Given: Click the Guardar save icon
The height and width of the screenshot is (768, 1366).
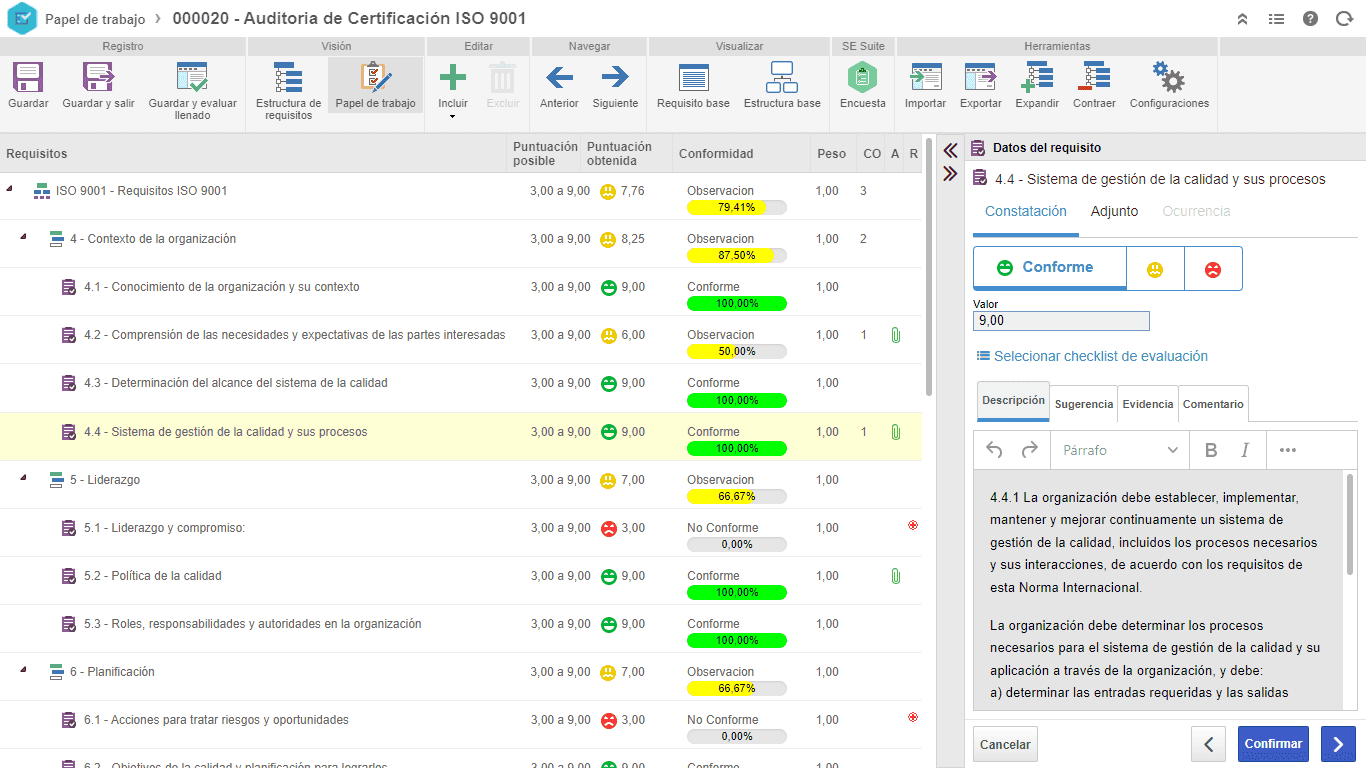Looking at the screenshot, I should pos(28,78).
